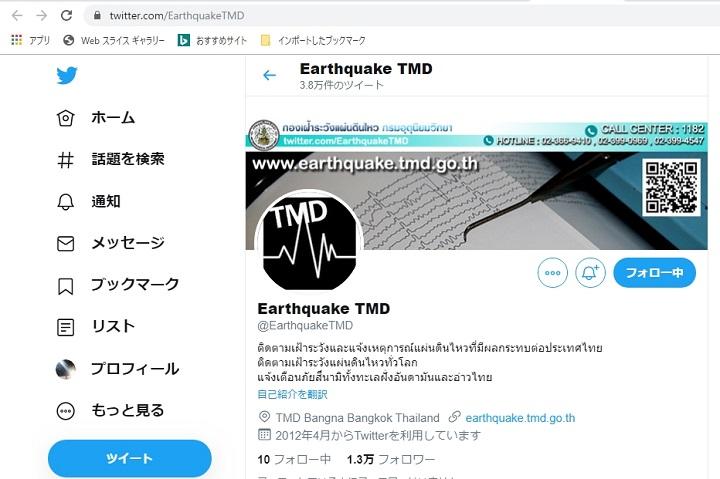The width and height of the screenshot is (720, 479).
Task: Click the Earthquake TMD profile picture
Action: tap(309, 244)
